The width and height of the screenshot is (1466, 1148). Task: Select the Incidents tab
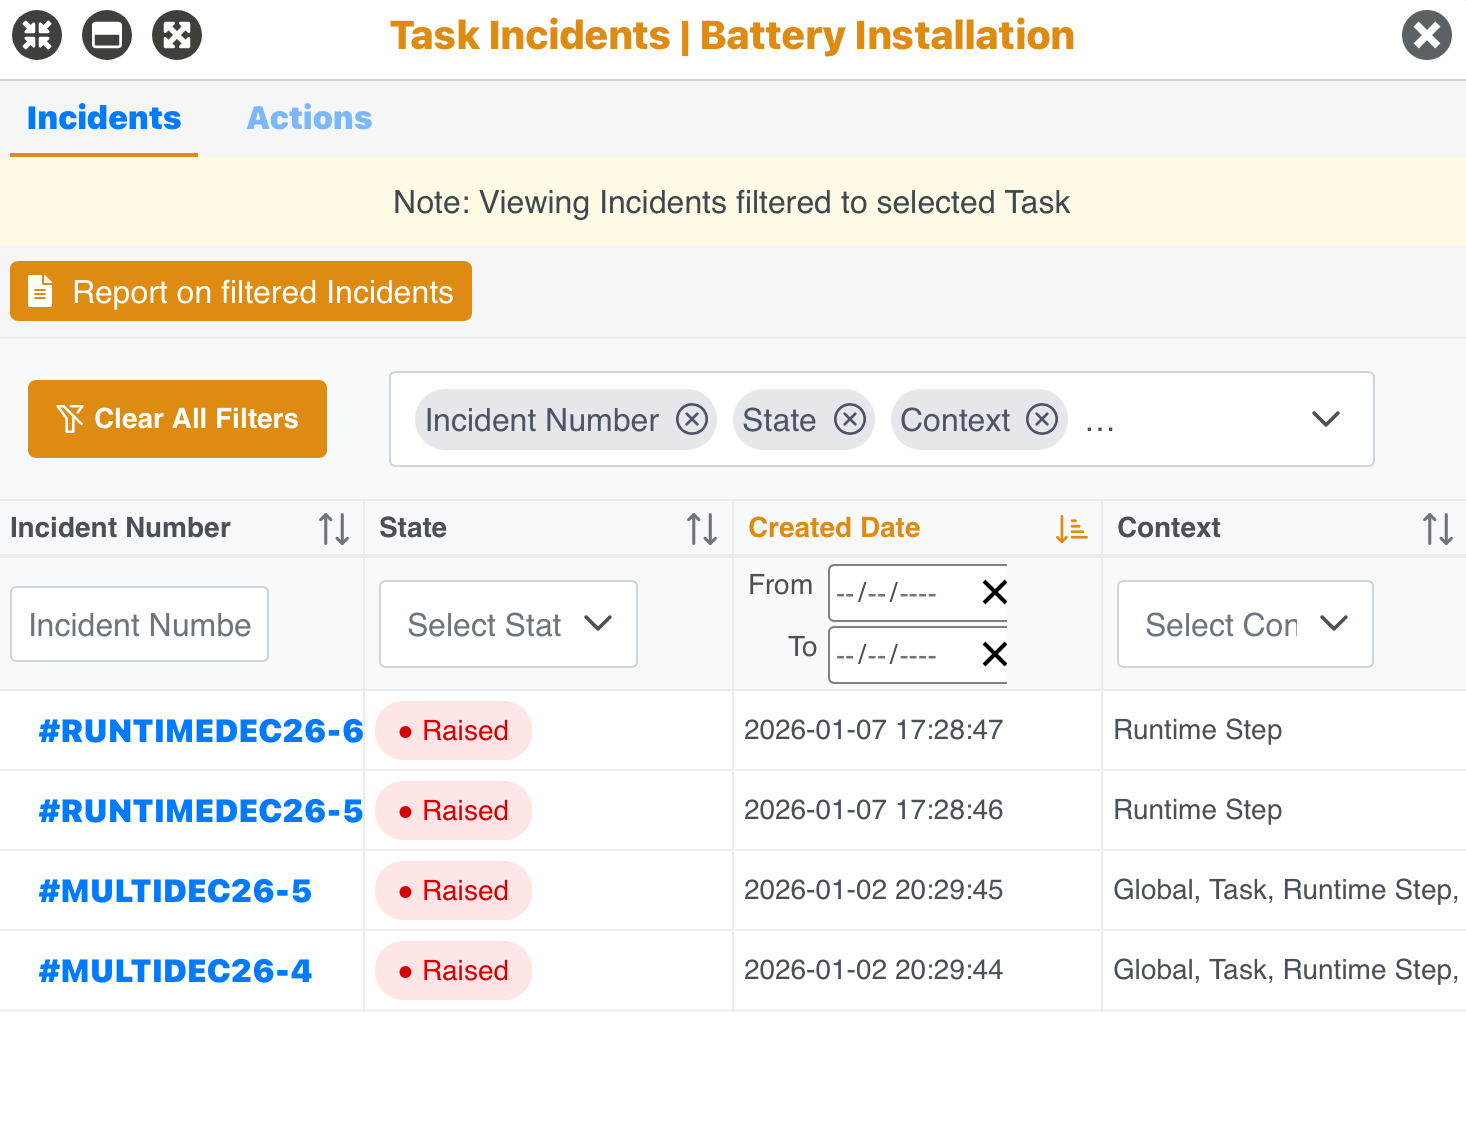point(103,118)
